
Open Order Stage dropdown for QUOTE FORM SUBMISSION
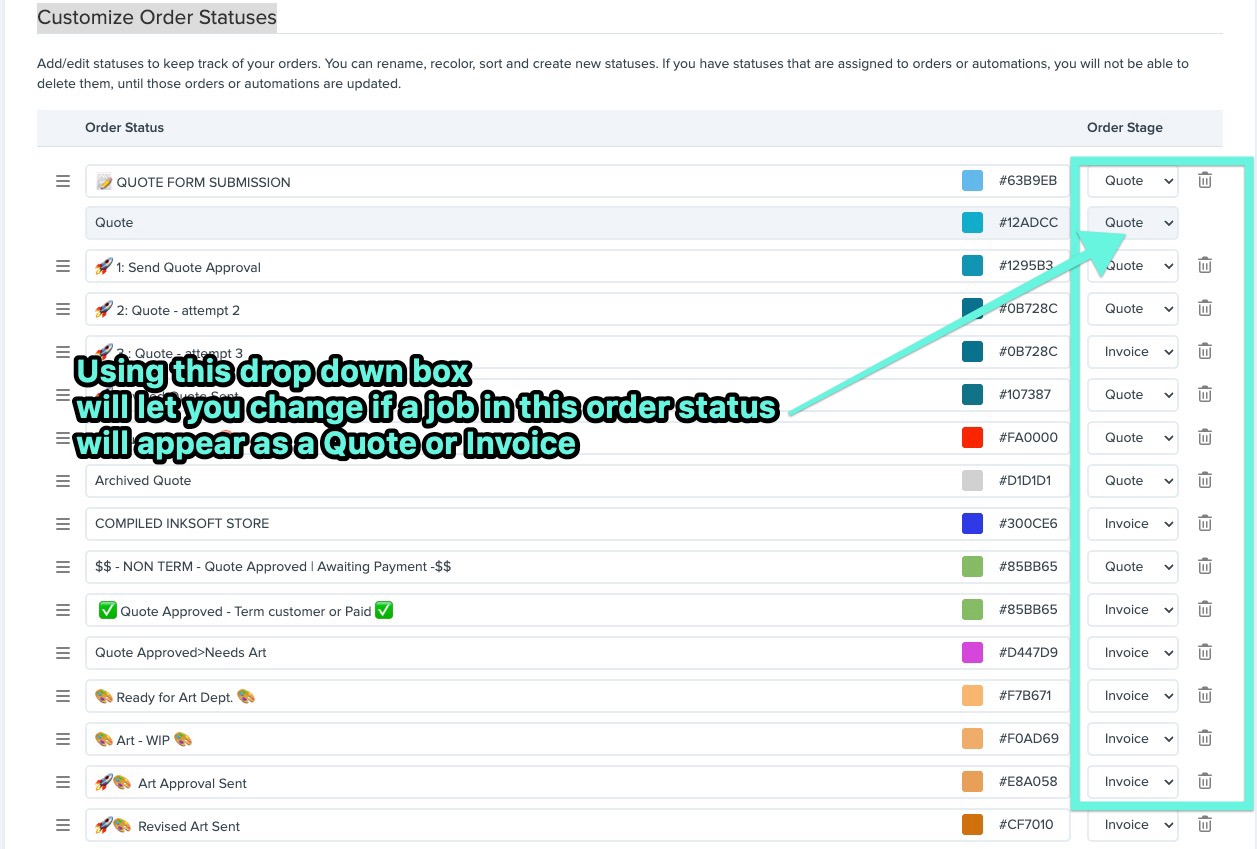click(x=1133, y=181)
